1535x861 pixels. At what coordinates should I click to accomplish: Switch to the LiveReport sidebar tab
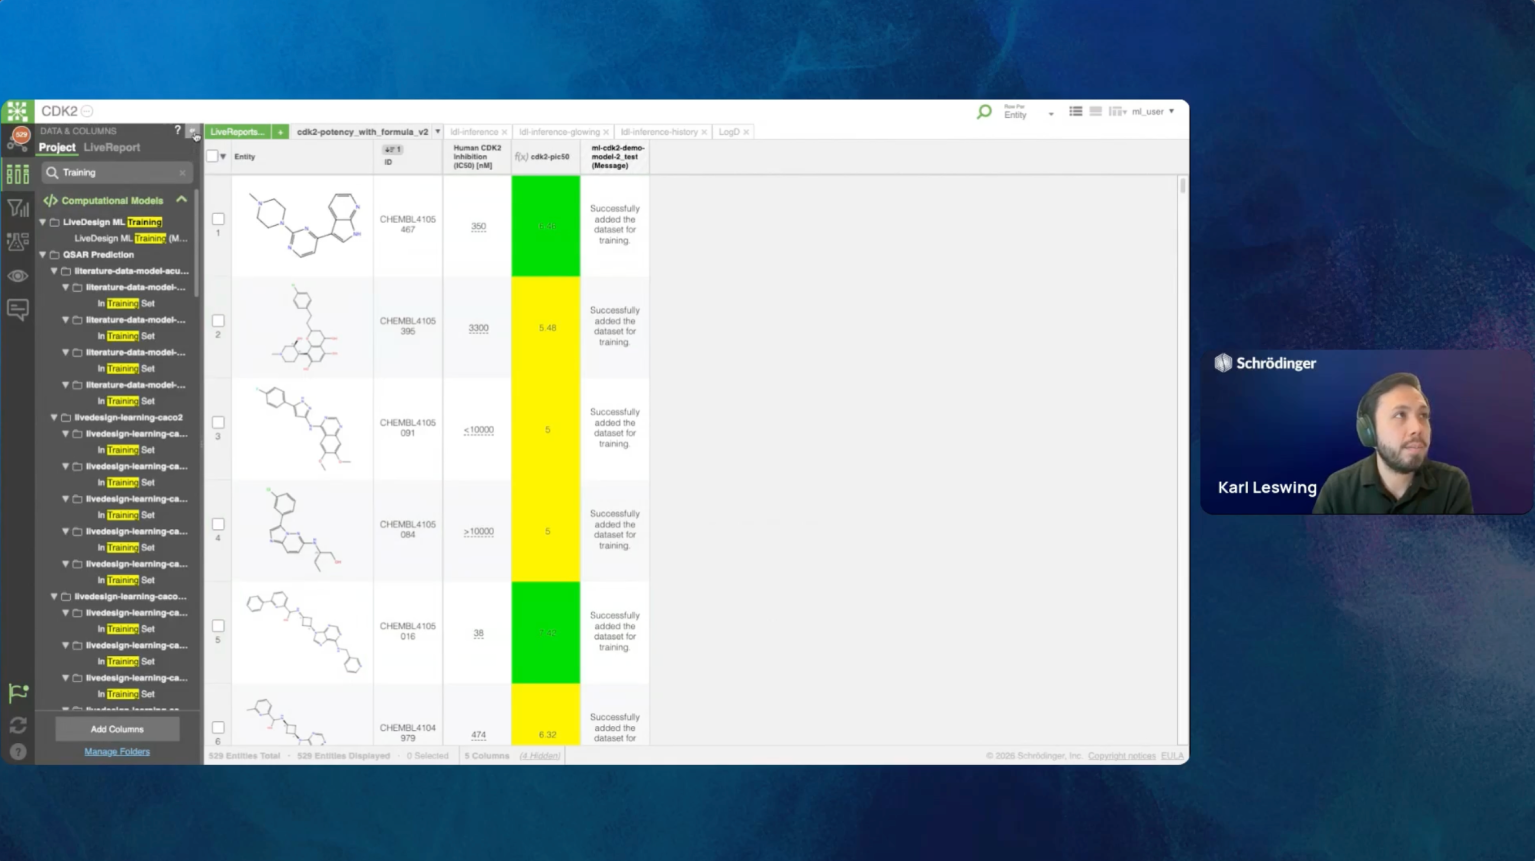click(x=112, y=147)
